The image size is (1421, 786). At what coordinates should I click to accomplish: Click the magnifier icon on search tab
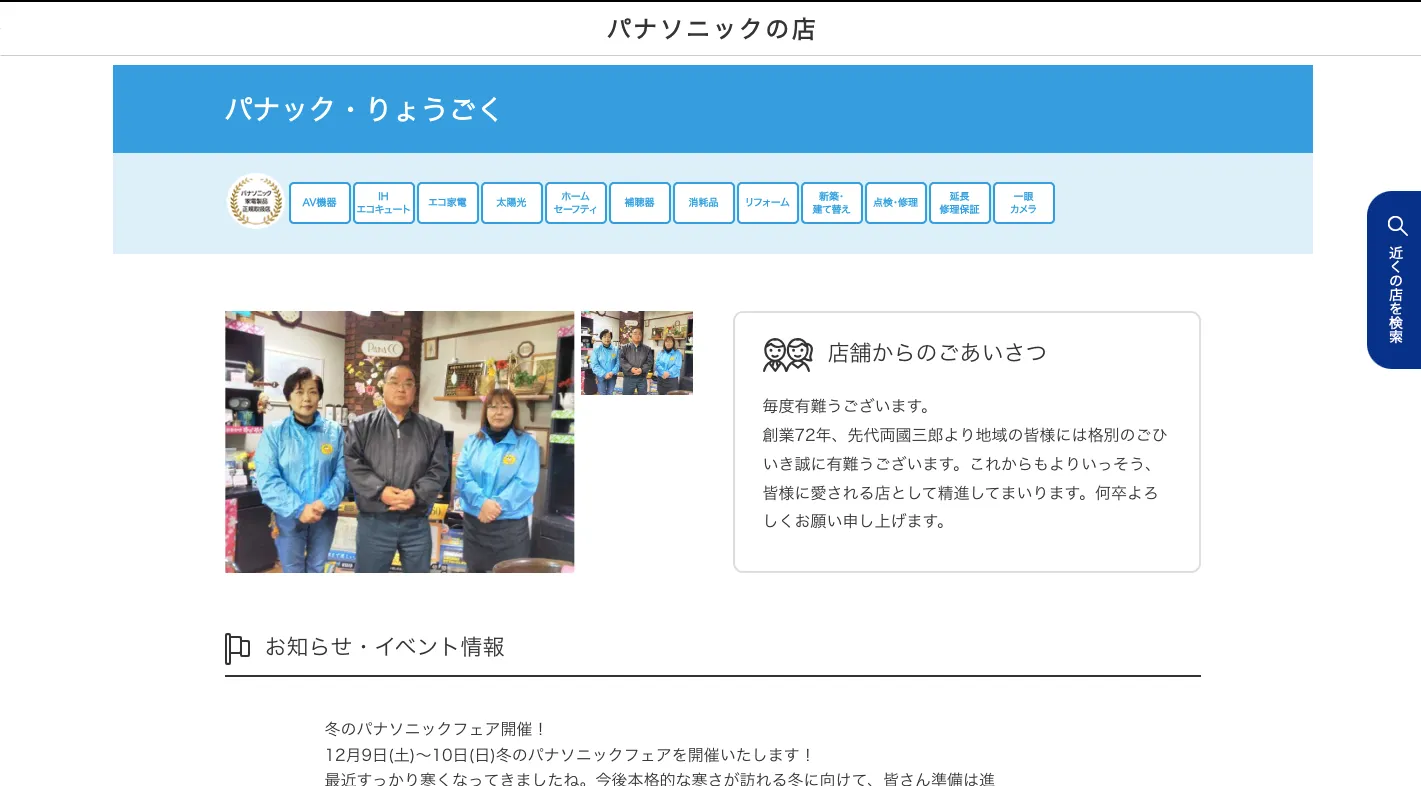point(1396,225)
